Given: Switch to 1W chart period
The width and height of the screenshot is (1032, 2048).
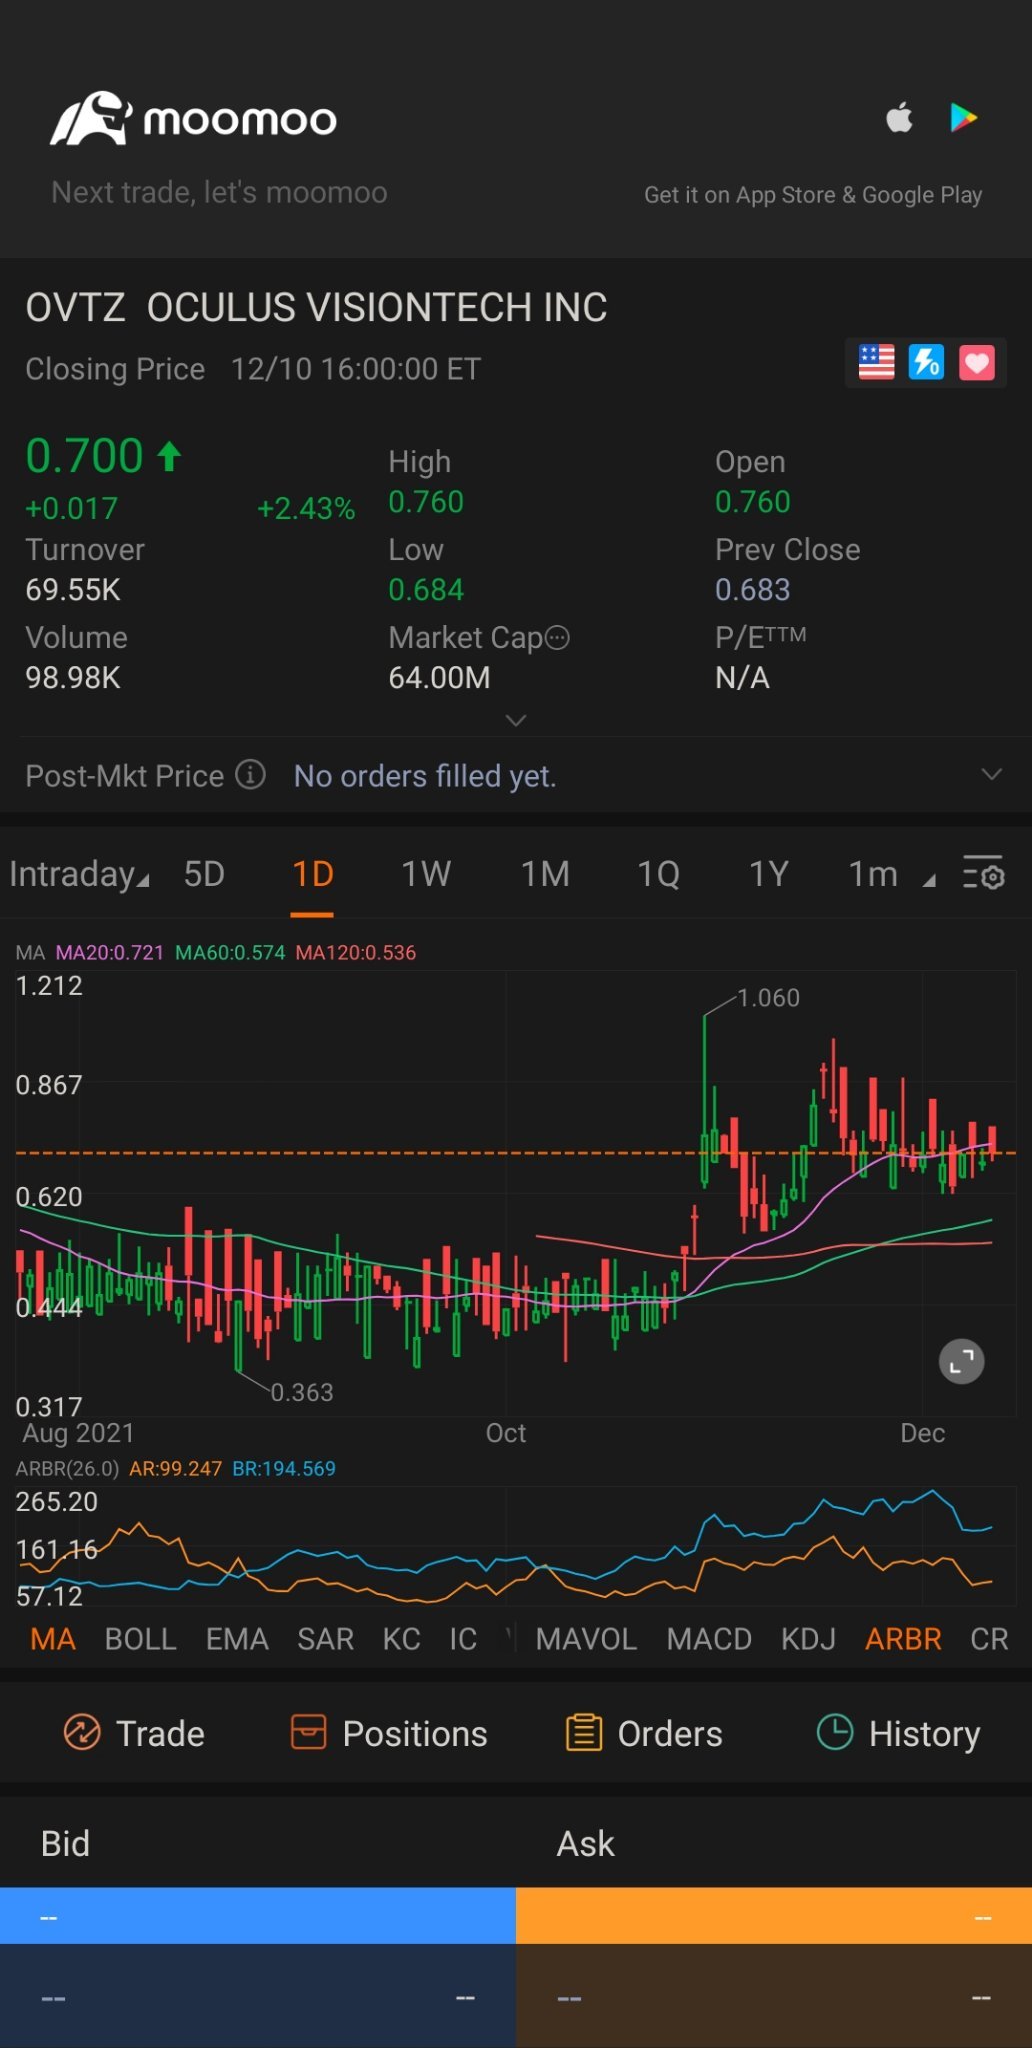Looking at the screenshot, I should tap(426, 874).
